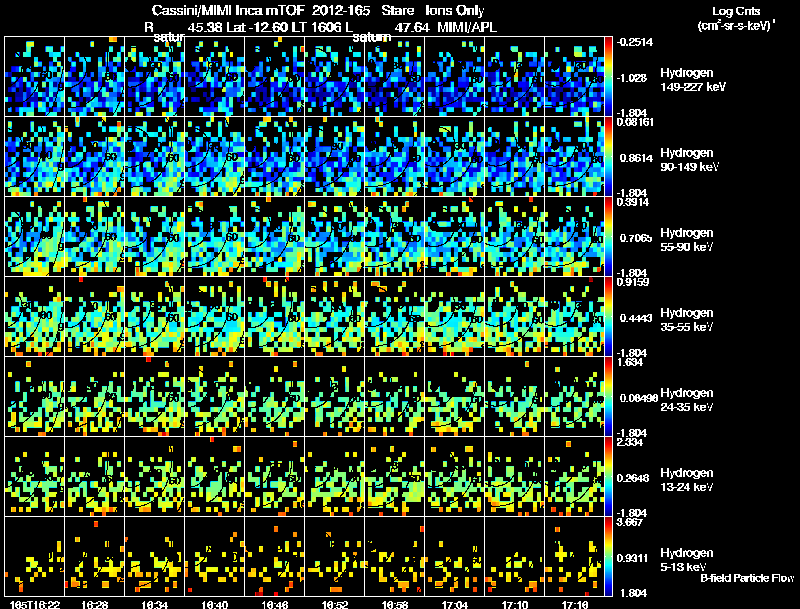Click the '-0.2514' colorbar maximum value
The image size is (800, 609).
coord(634,42)
